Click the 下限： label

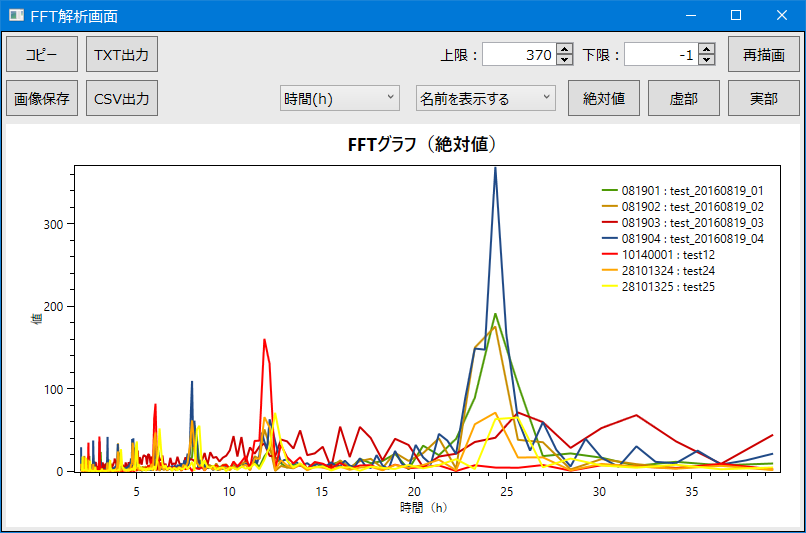[x=601, y=54]
